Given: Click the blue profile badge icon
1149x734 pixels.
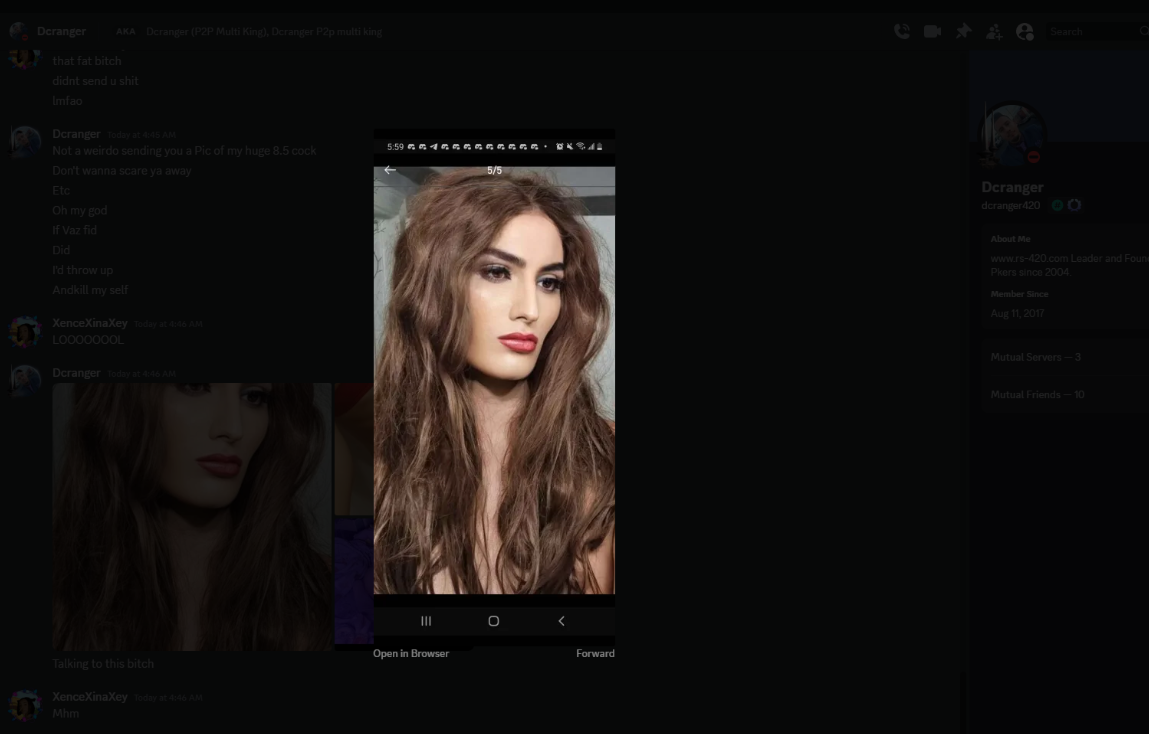Looking at the screenshot, I should pos(1074,205).
